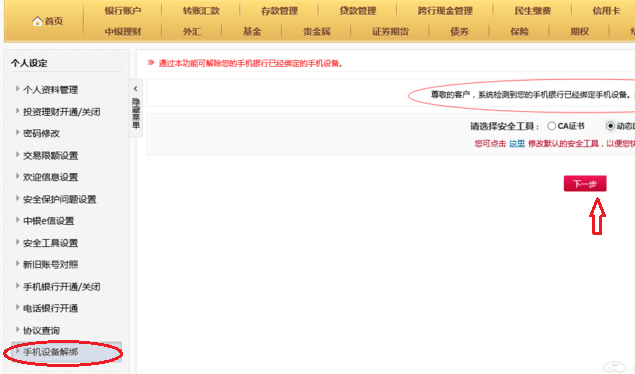This screenshot has width=635, height=374.
Task: Open 跨行现金管理 menu
Action: pyautogui.click(x=445, y=11)
